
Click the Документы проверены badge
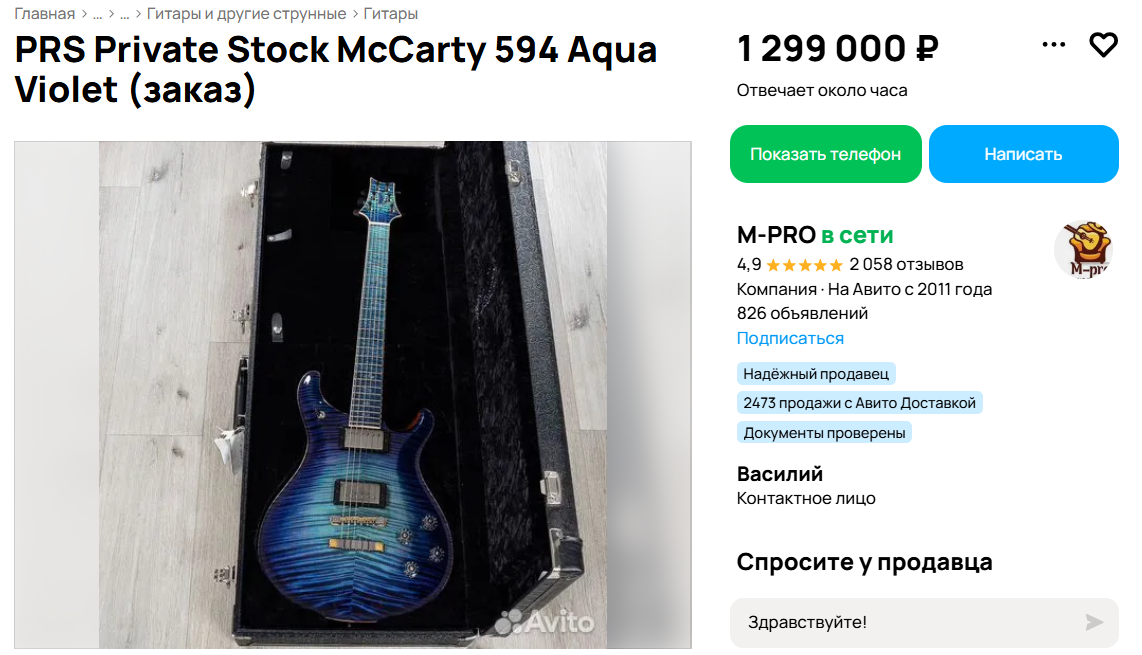point(824,433)
